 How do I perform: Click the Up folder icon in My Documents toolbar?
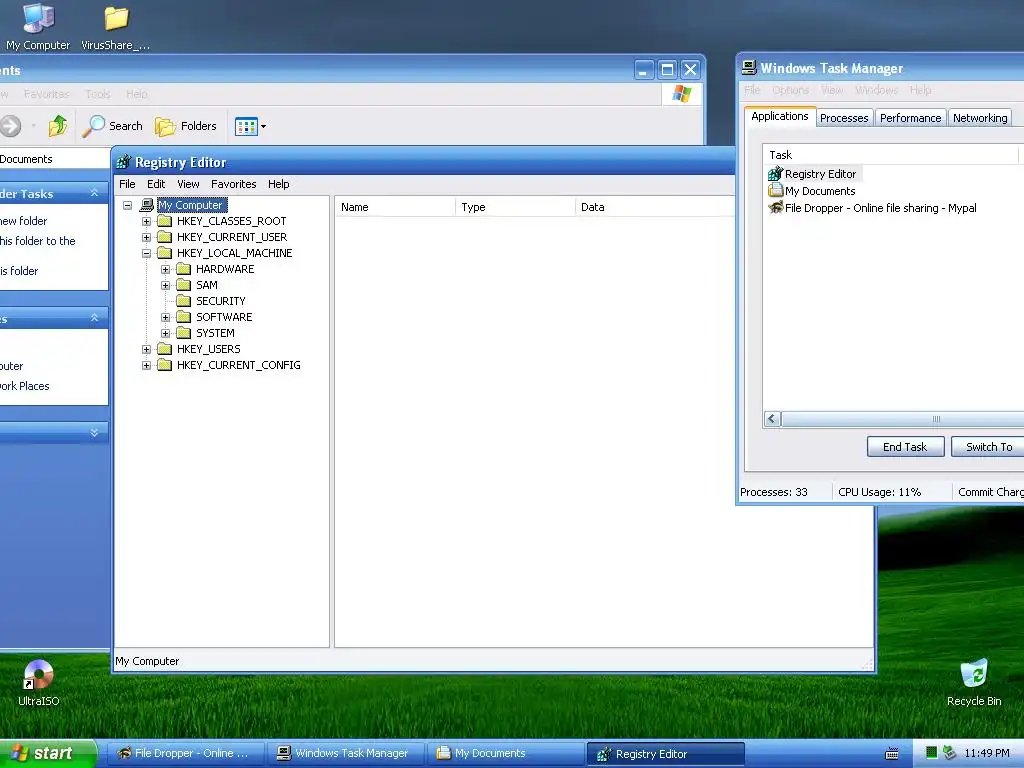(x=58, y=126)
